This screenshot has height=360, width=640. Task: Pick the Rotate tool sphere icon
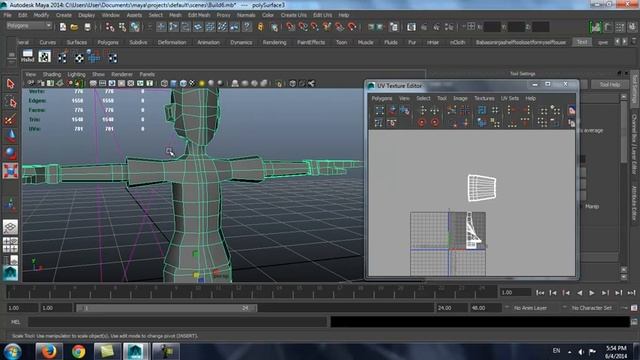(x=11, y=153)
